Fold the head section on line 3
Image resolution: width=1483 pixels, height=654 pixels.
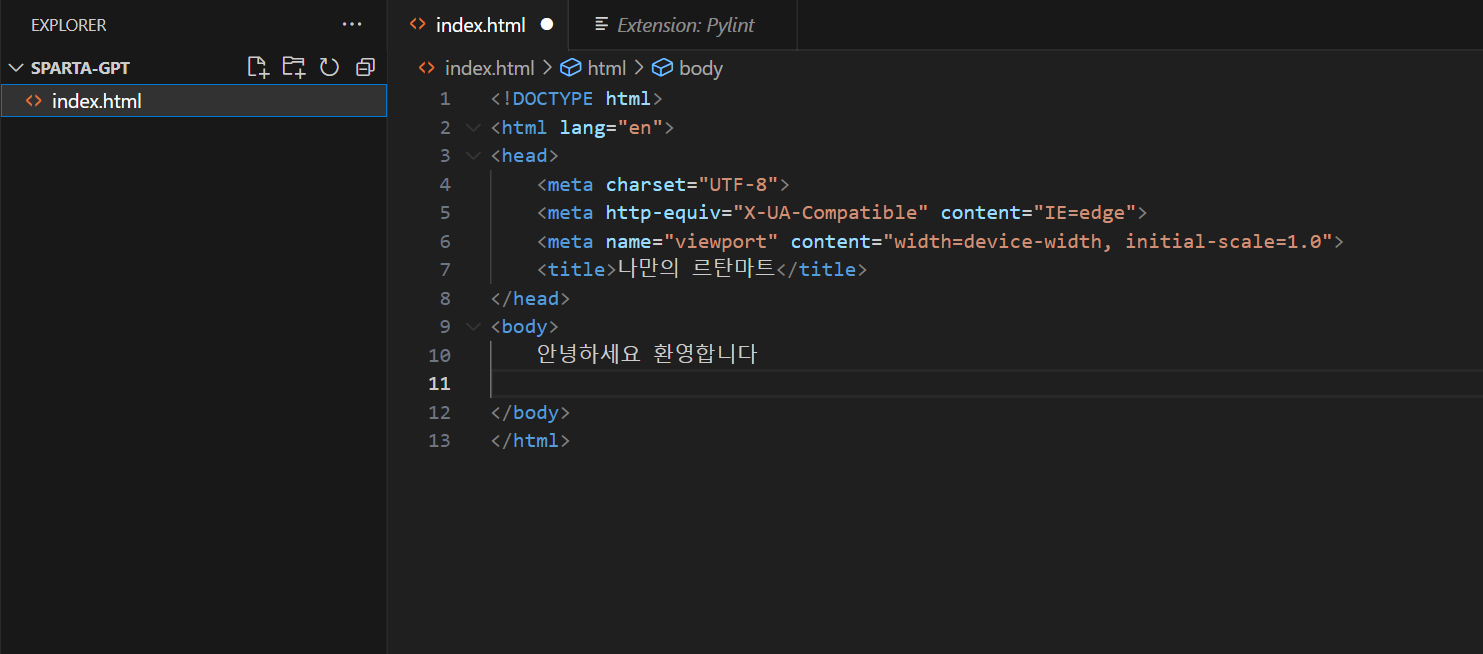pos(473,156)
